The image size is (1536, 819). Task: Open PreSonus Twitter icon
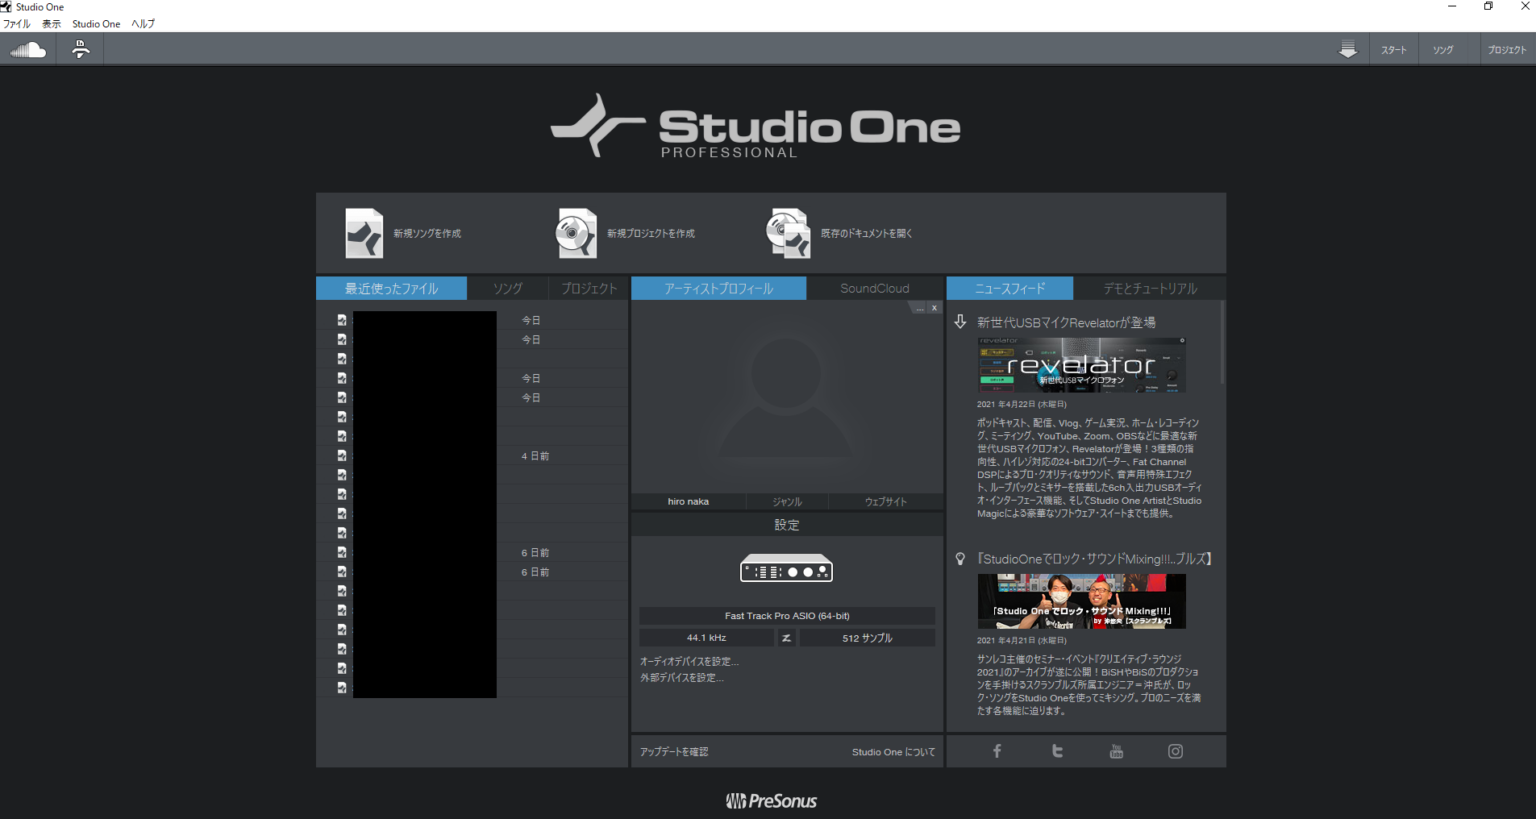tap(1056, 750)
